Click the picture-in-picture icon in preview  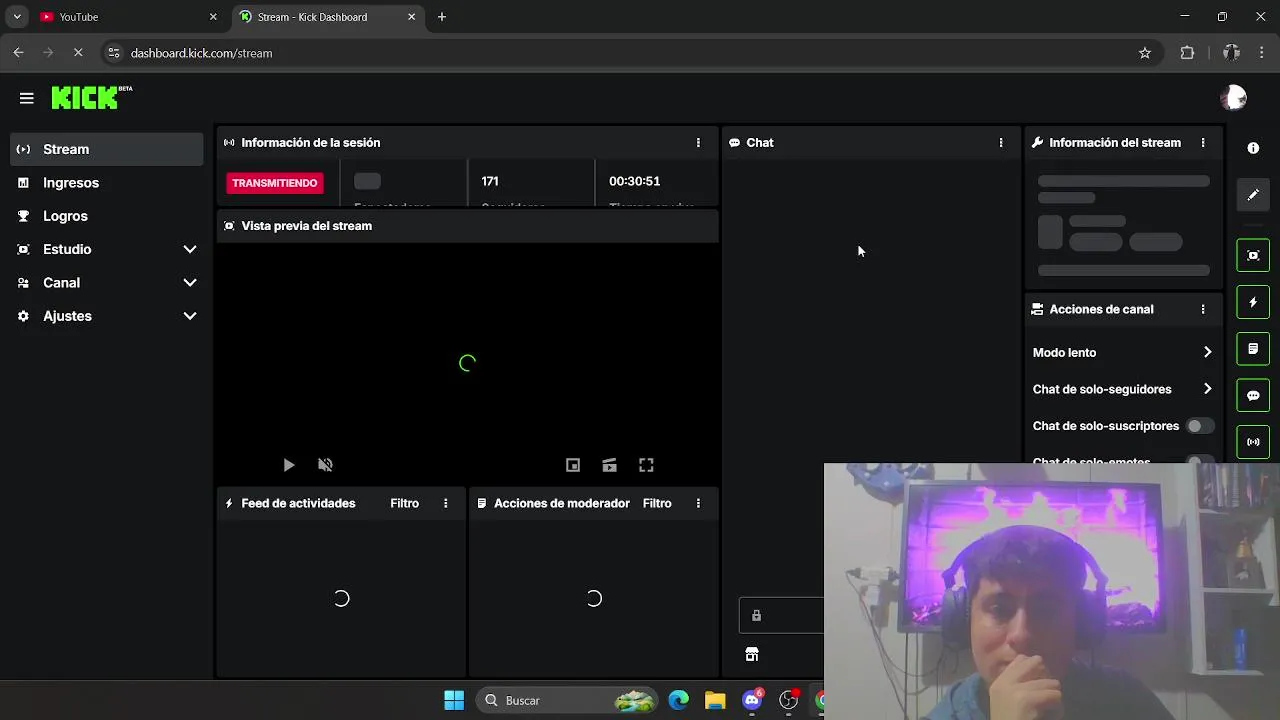coord(573,465)
